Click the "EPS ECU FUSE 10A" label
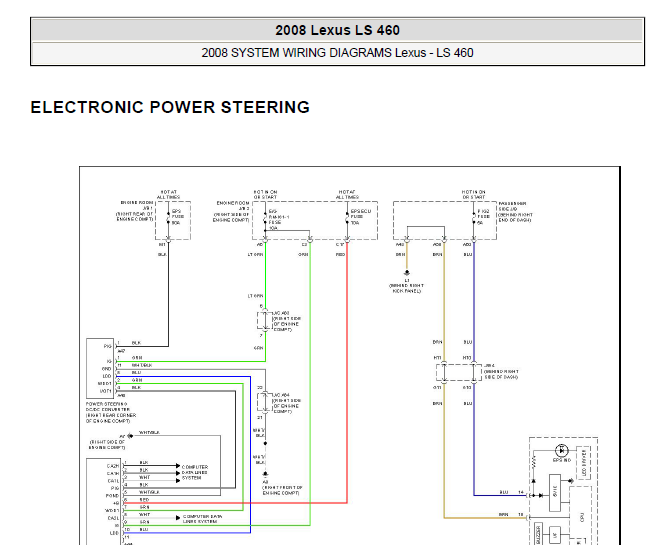This screenshot has width=666, height=545. 361,217
